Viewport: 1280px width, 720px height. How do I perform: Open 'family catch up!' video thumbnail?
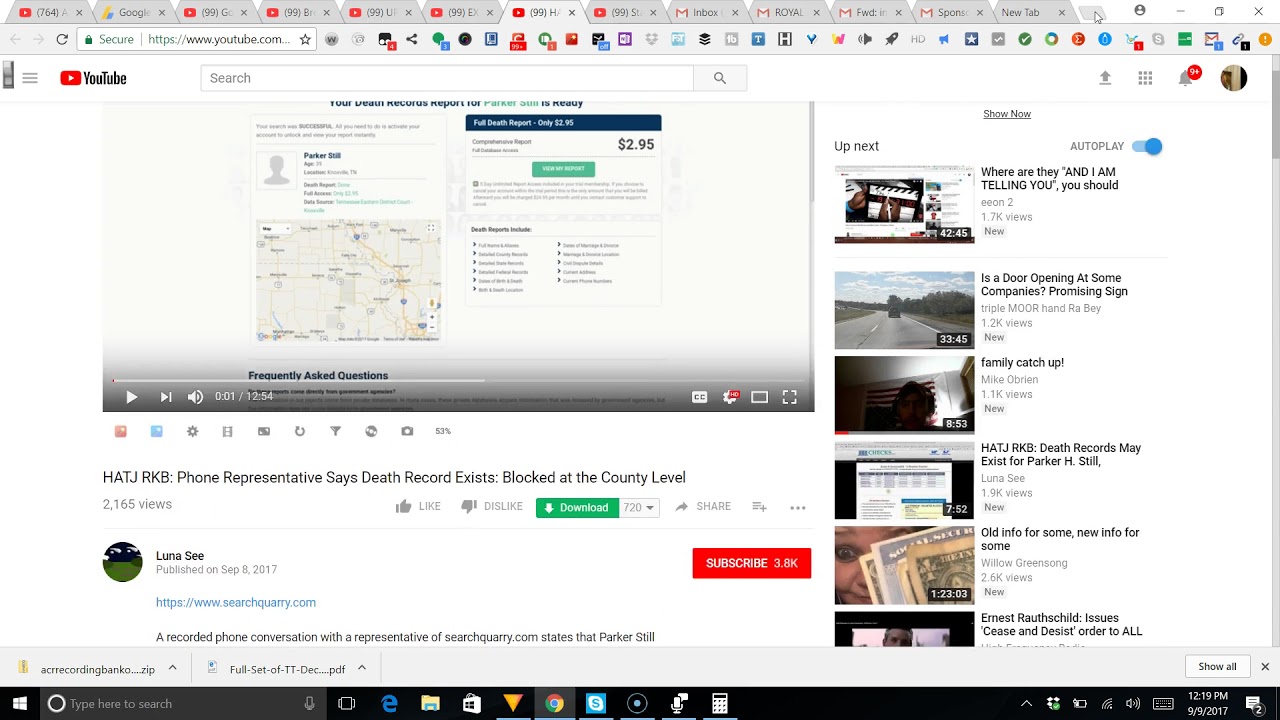[904, 394]
